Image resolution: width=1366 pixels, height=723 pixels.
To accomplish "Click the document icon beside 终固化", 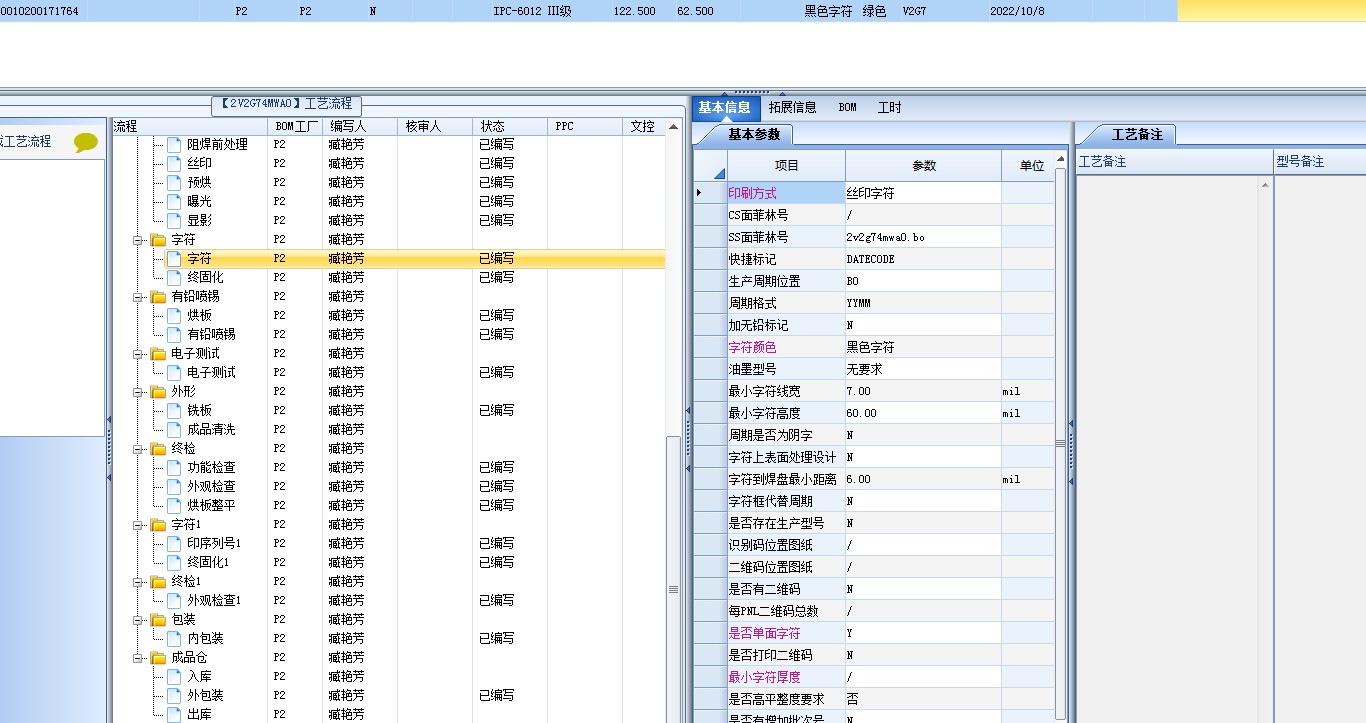I will (175, 277).
